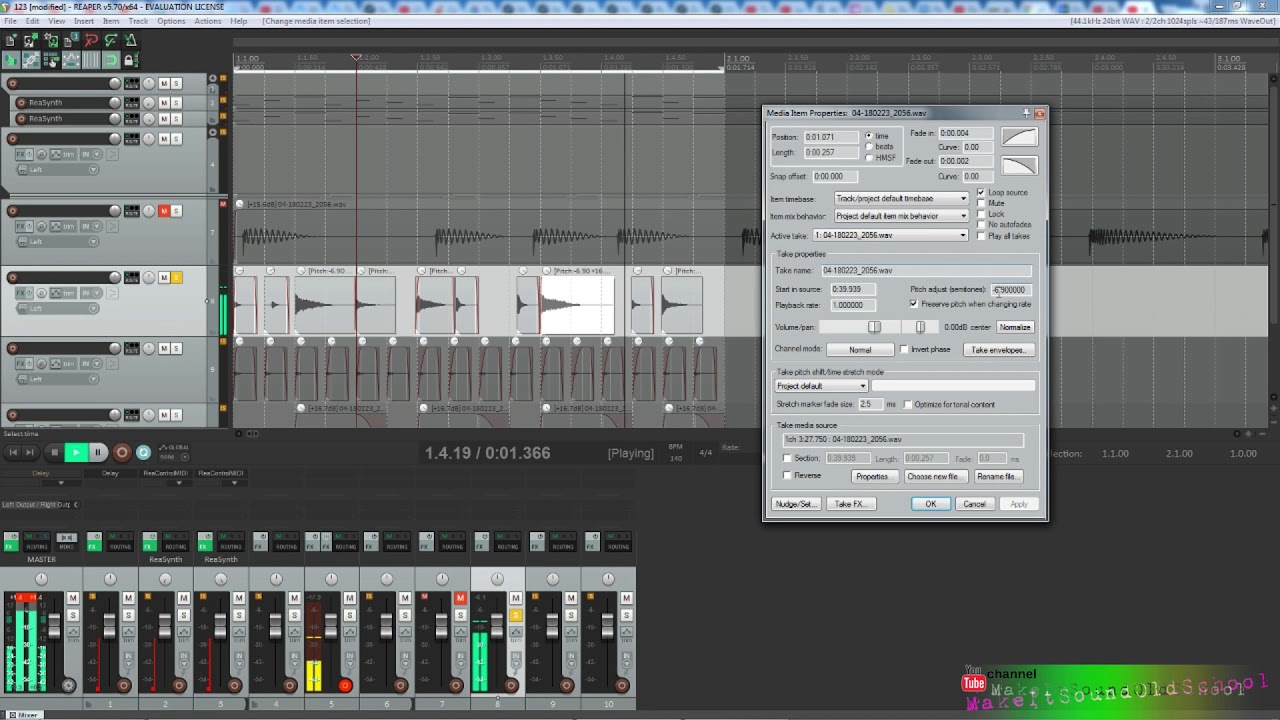The image size is (1280, 720).
Task: Open the View menu
Action: [57, 21]
